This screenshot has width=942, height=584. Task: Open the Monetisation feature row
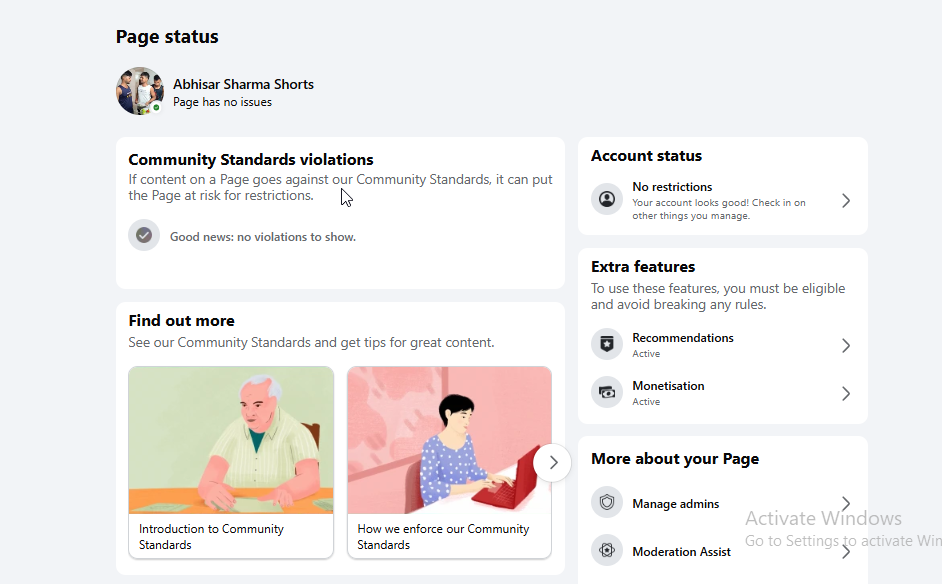point(723,394)
